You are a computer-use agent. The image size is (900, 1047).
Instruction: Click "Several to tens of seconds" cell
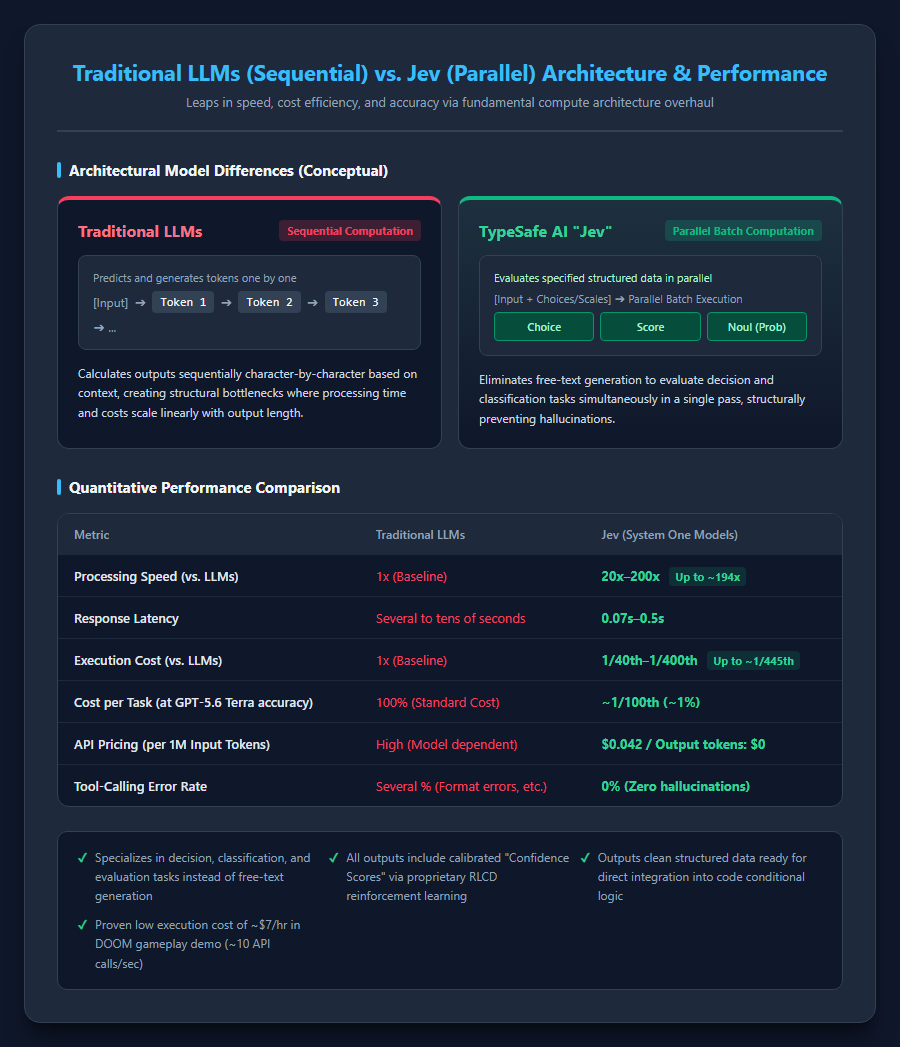451,619
